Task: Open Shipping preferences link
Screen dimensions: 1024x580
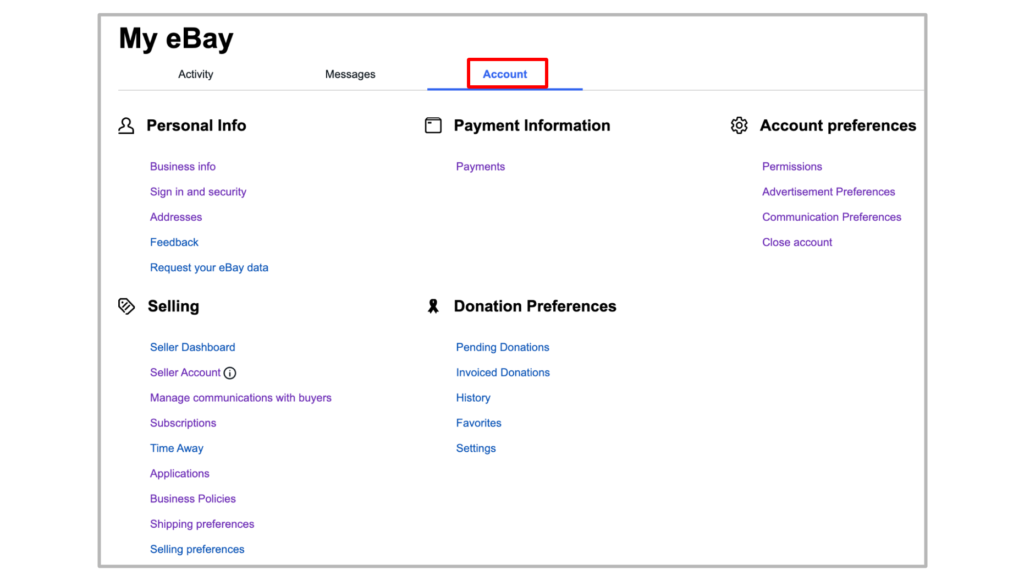Action: [202, 524]
